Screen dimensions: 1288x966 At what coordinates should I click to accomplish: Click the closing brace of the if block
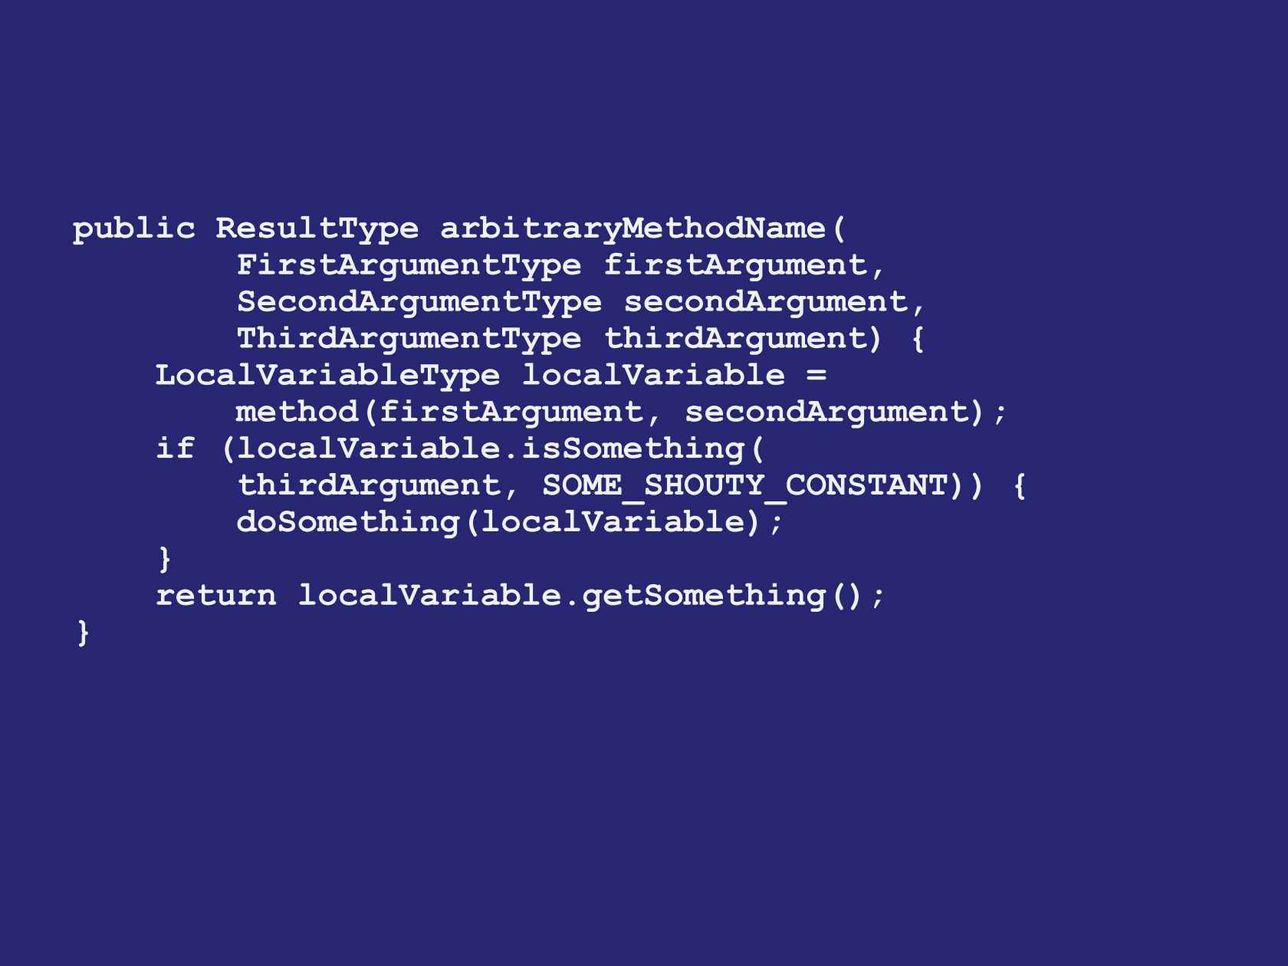click(x=165, y=559)
